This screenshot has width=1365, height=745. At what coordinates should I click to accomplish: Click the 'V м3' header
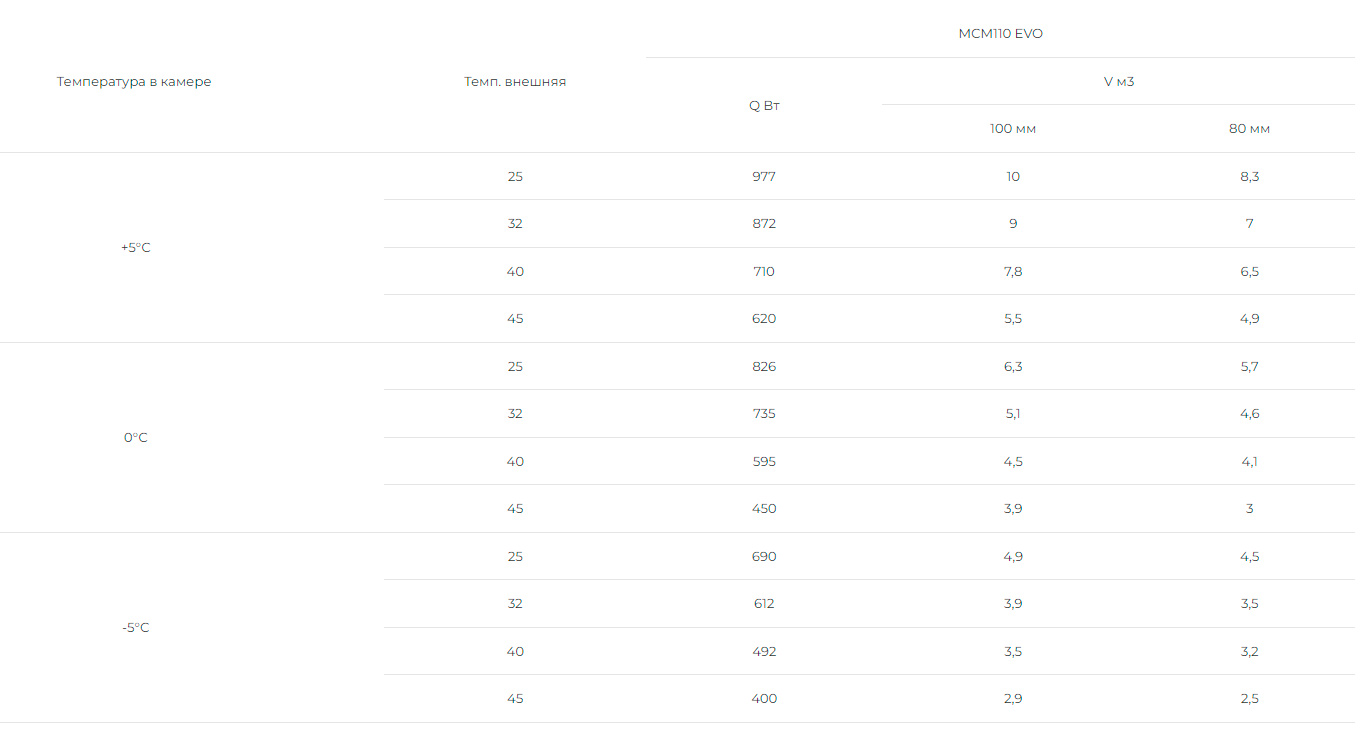click(1118, 82)
